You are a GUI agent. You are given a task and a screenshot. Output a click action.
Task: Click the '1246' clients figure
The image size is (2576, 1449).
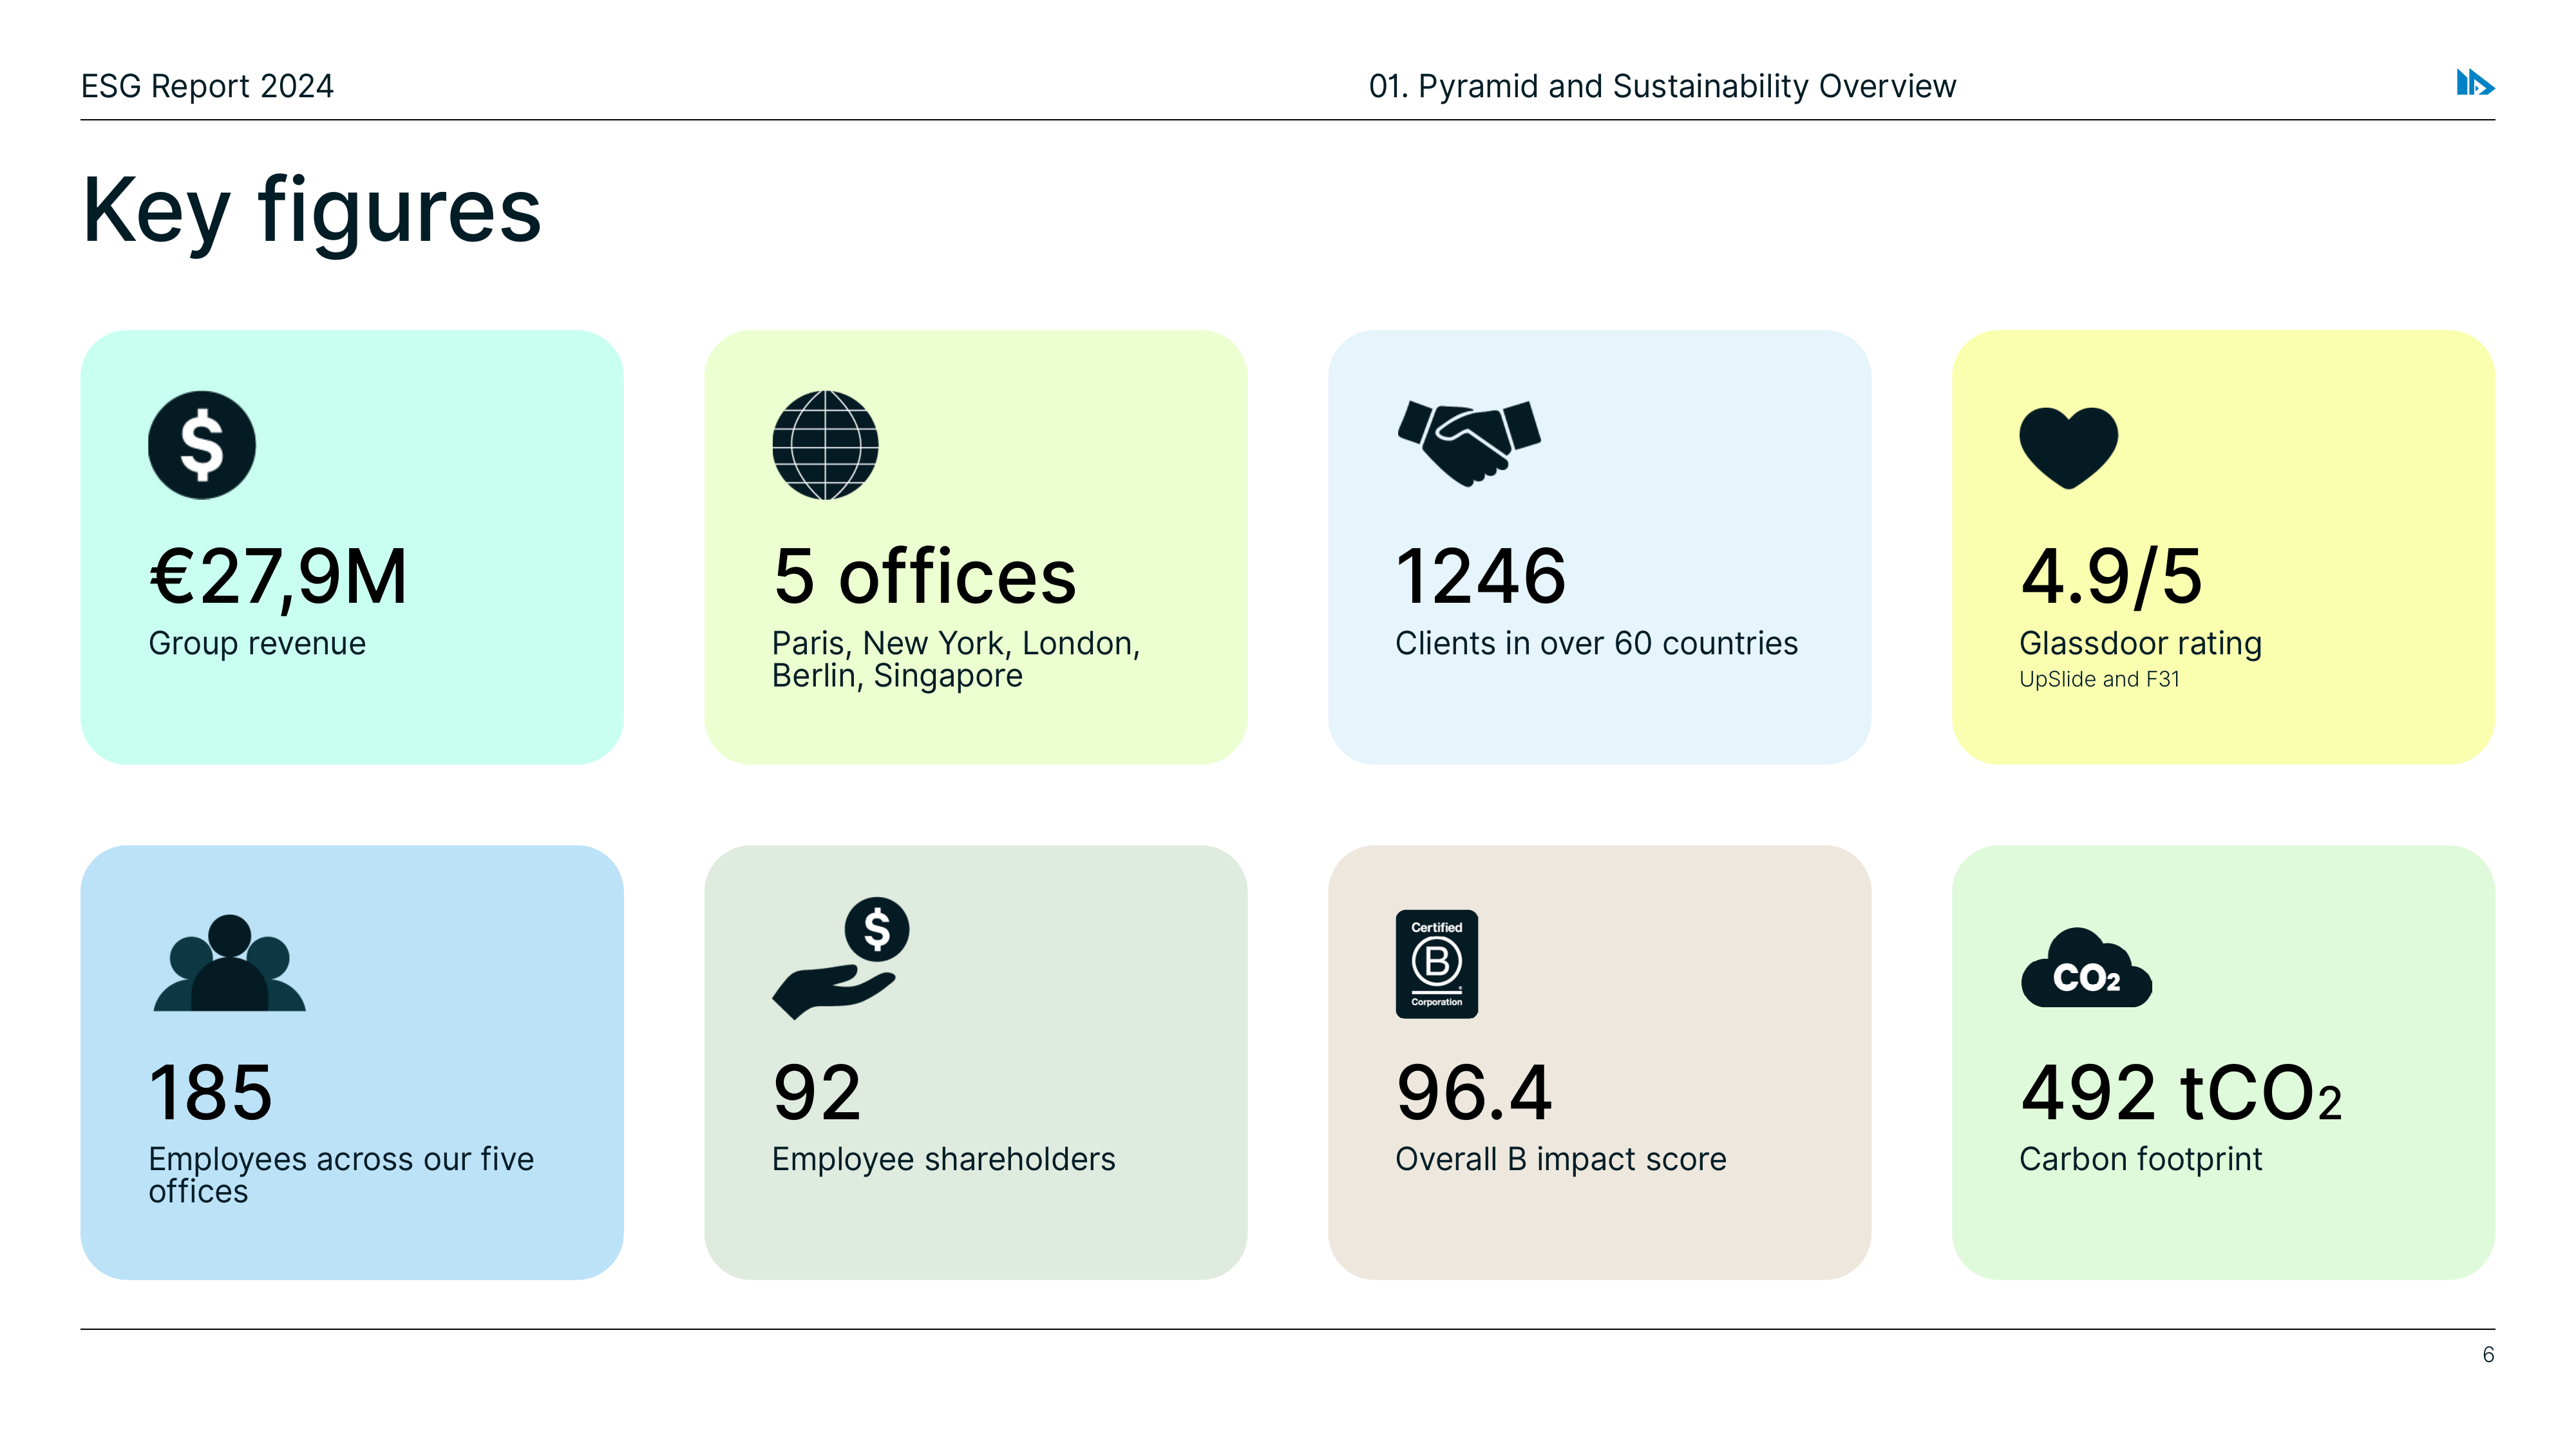(1481, 577)
